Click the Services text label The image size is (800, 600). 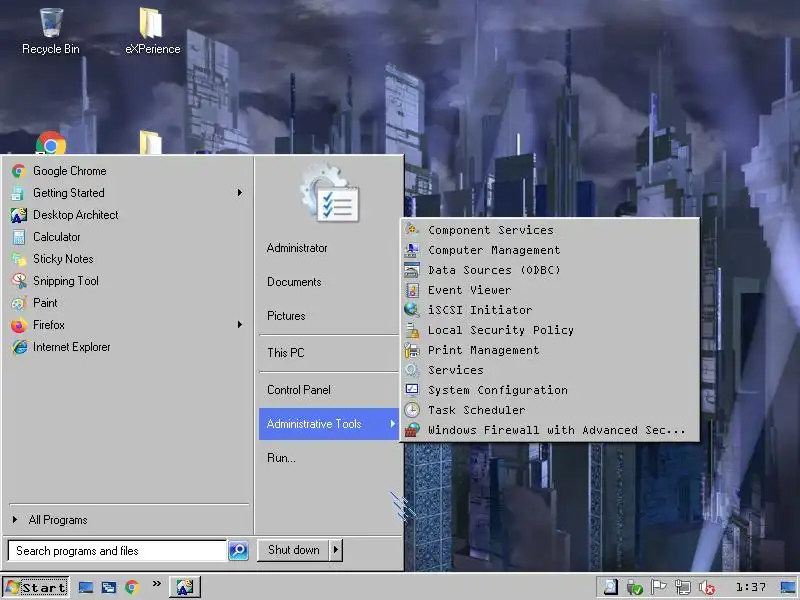456,370
